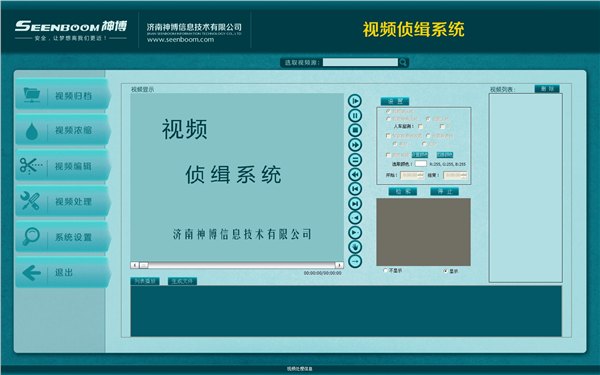
Task: Rewind with the double left arrow icon
Action: point(355,174)
